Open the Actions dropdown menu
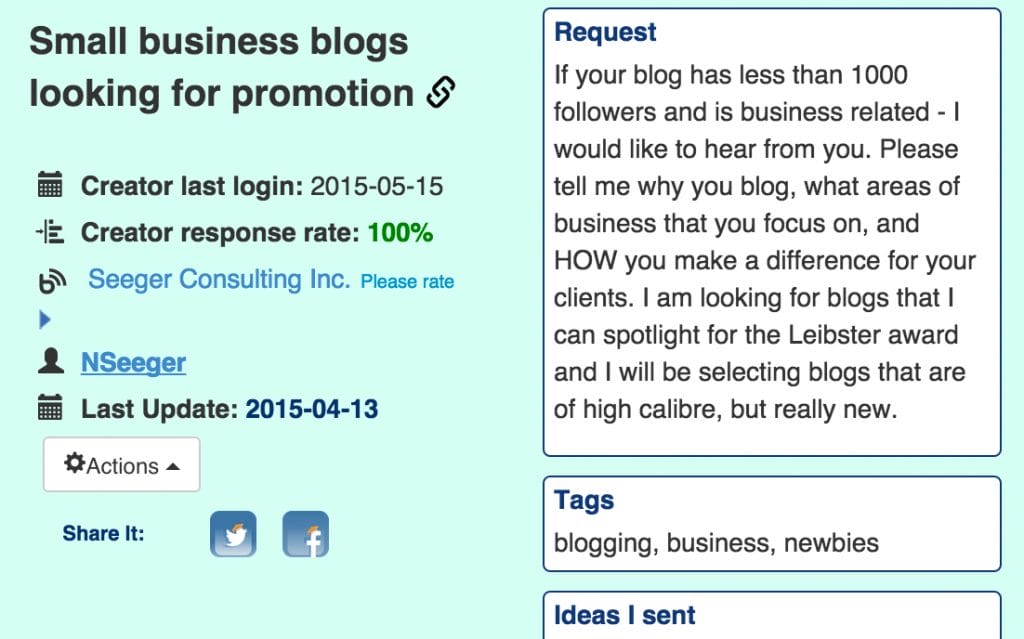Viewport: 1024px width, 639px height. [122, 465]
